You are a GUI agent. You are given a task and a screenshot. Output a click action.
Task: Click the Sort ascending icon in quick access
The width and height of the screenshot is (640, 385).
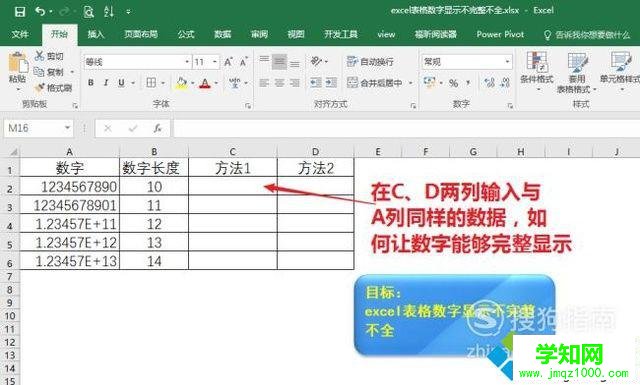pyautogui.click(x=109, y=11)
